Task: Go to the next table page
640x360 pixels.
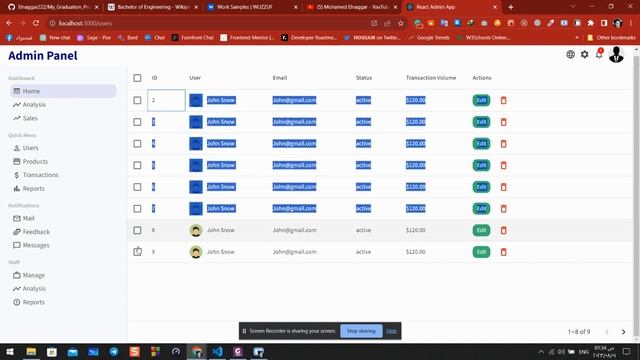Action: coord(623,332)
